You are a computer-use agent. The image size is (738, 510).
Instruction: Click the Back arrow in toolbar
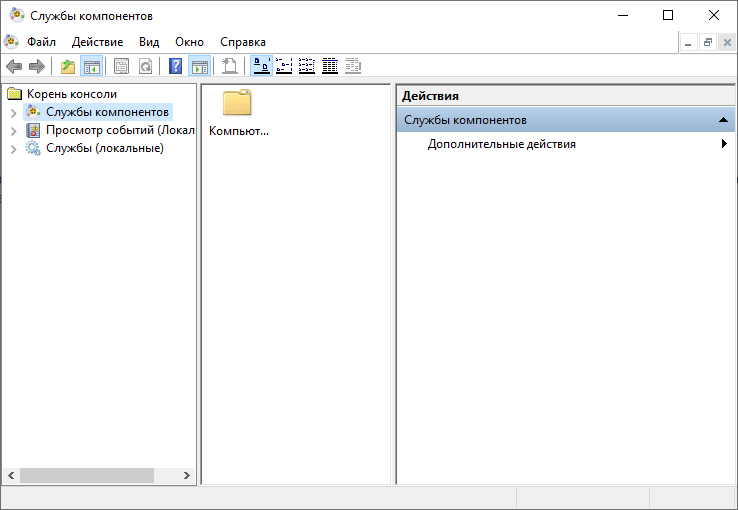14,66
